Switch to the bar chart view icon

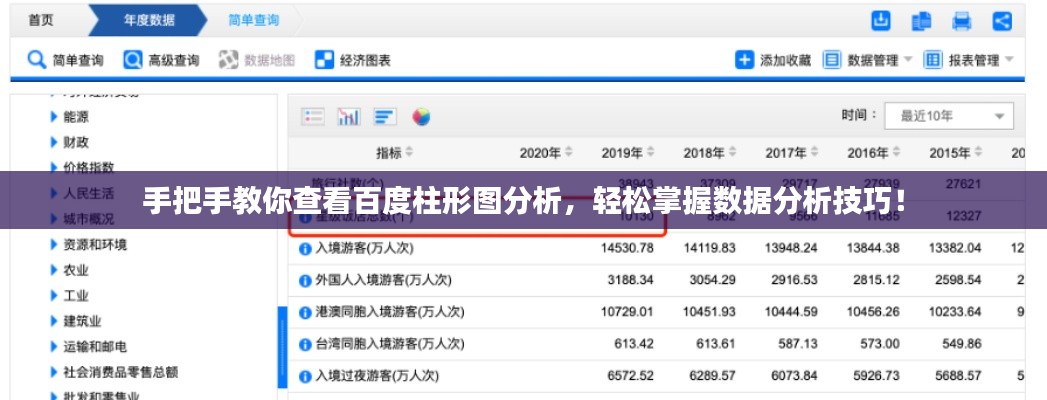(349, 117)
